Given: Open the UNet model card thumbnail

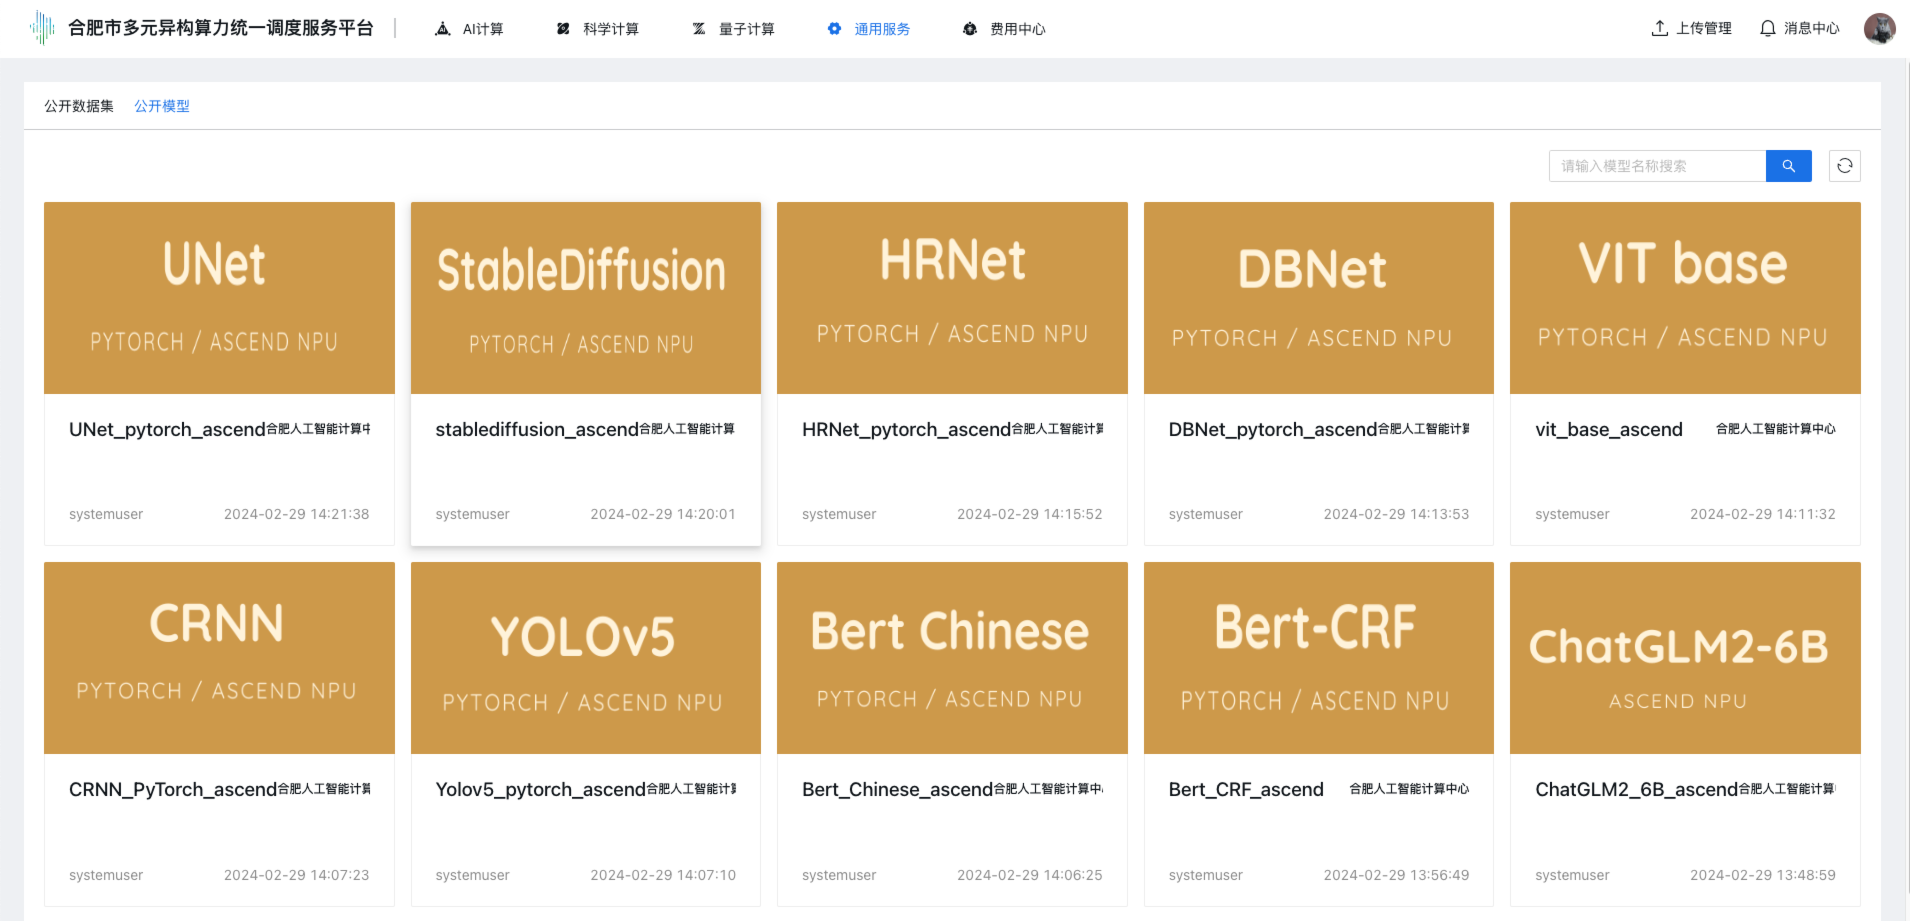Looking at the screenshot, I should pos(219,298).
